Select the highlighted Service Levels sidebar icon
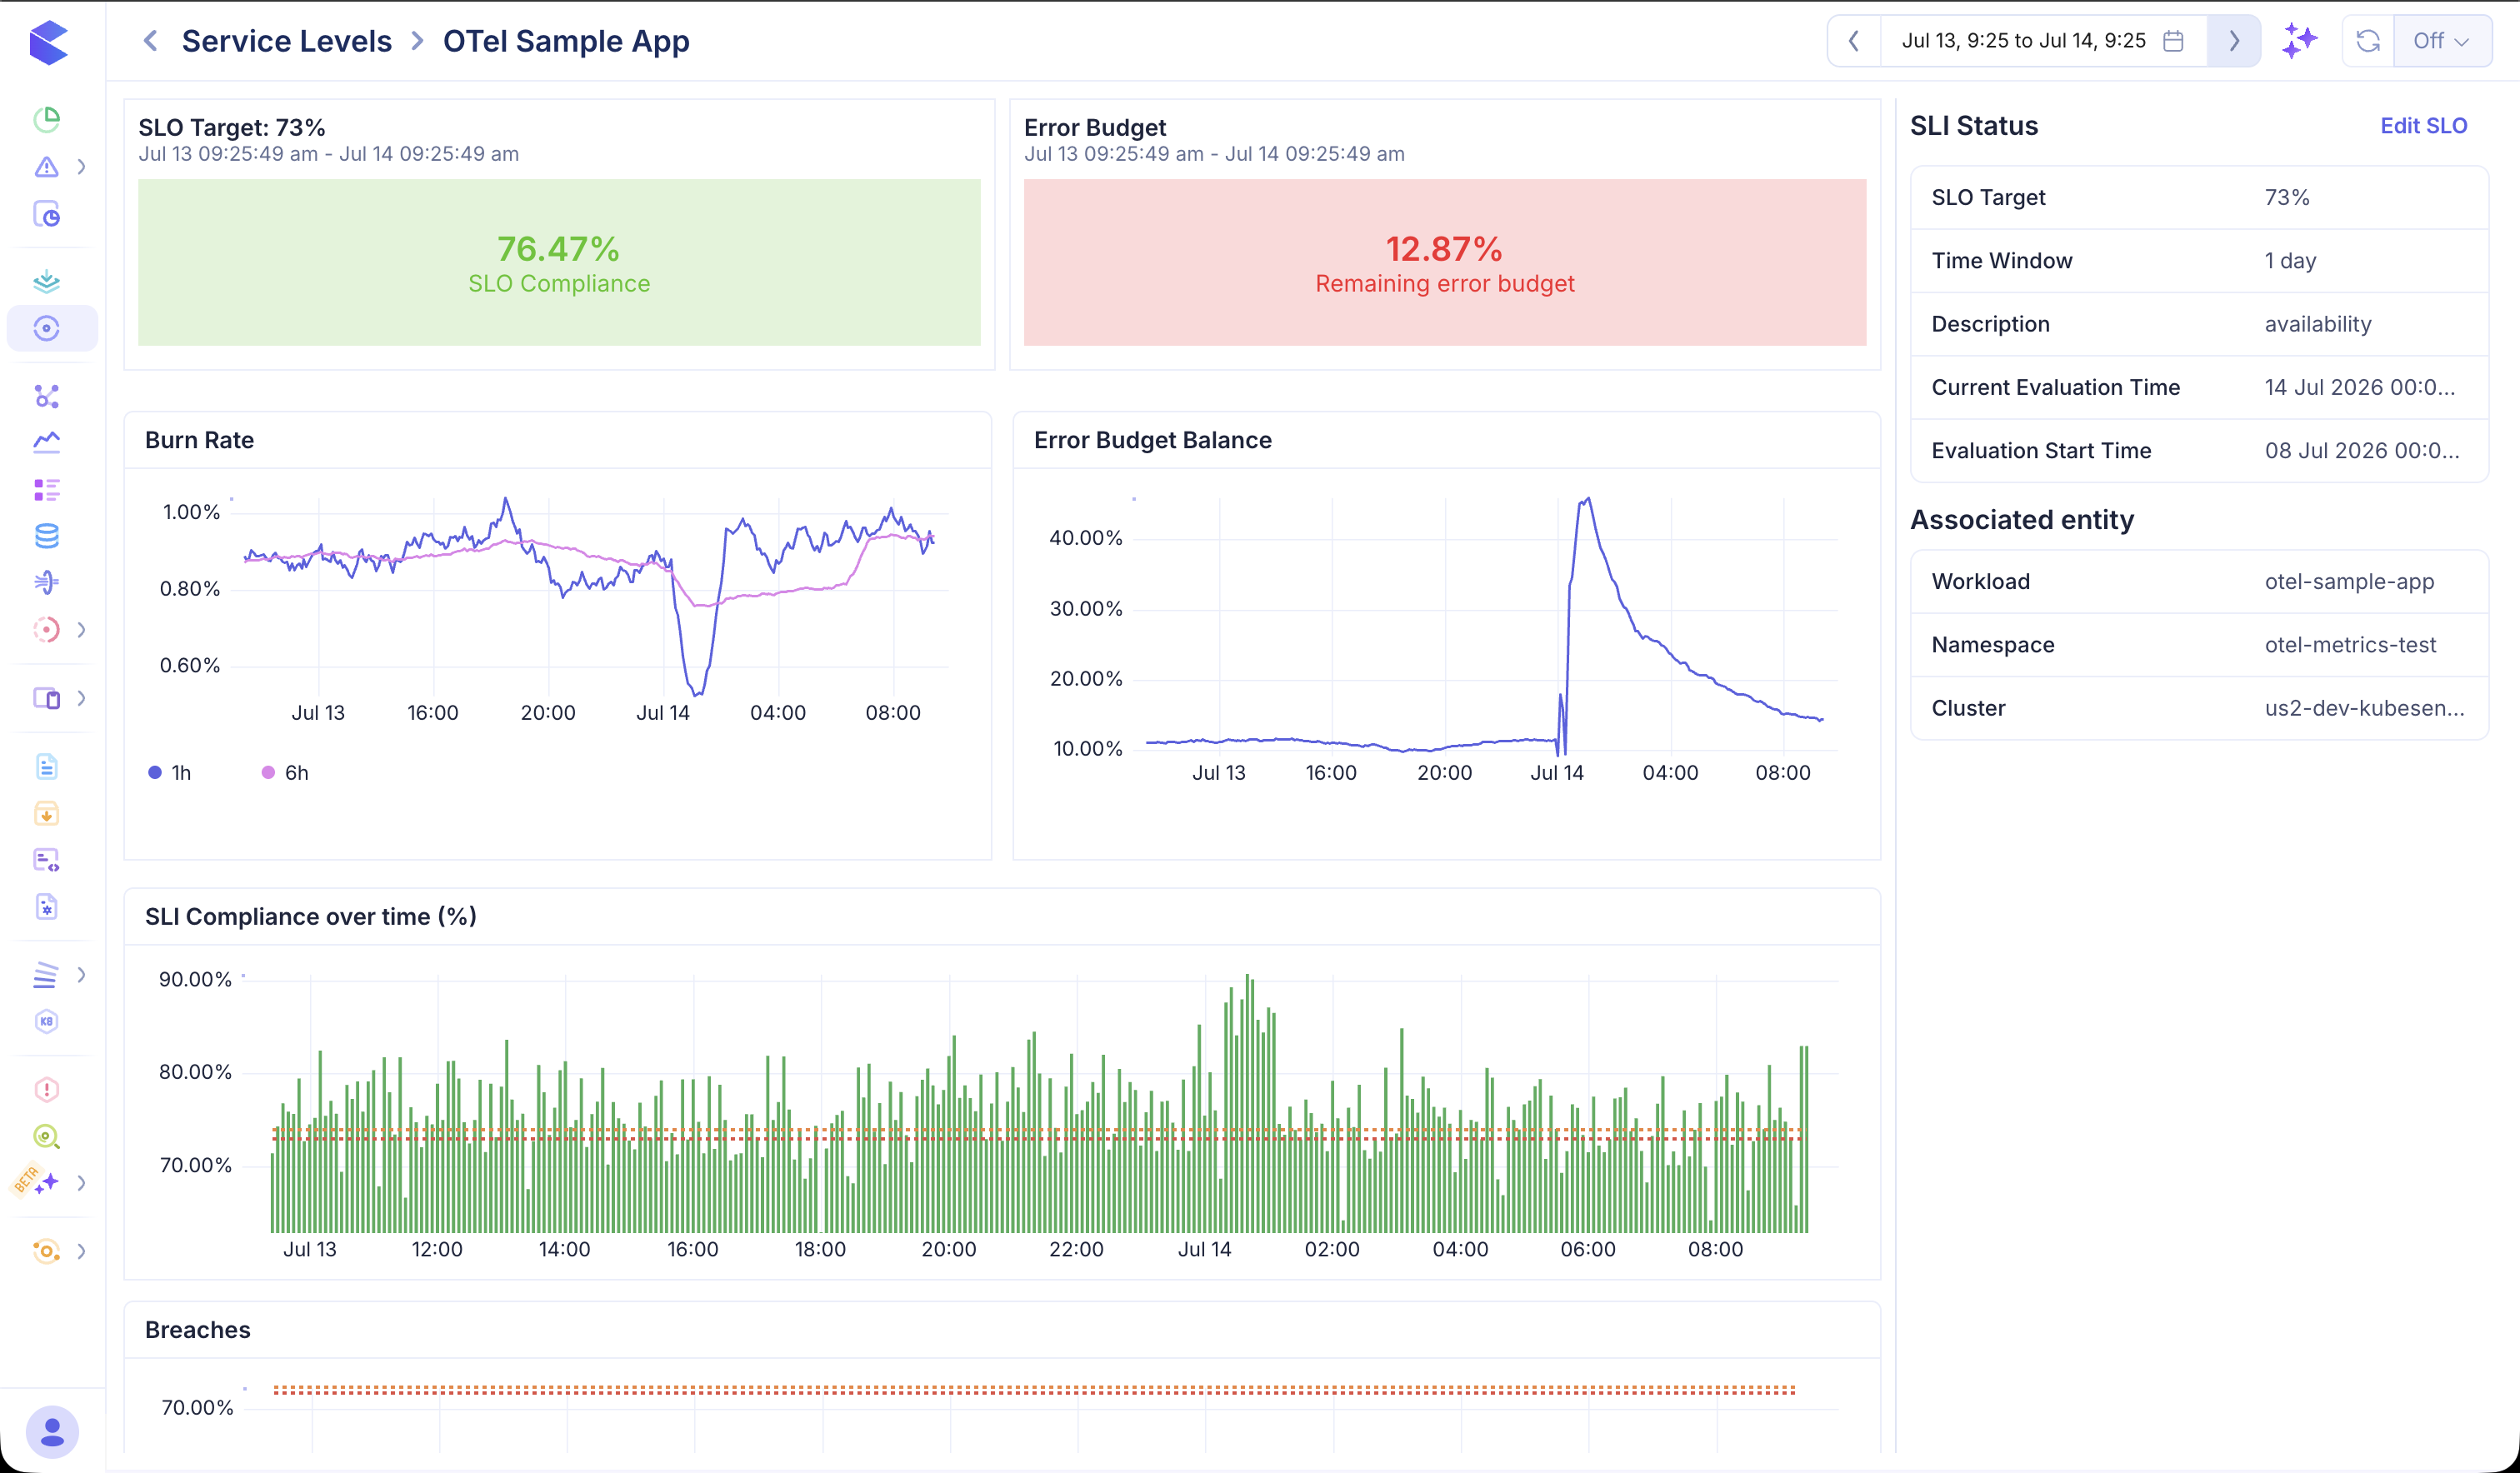Image resolution: width=2520 pixels, height=1473 pixels. tap(47, 328)
